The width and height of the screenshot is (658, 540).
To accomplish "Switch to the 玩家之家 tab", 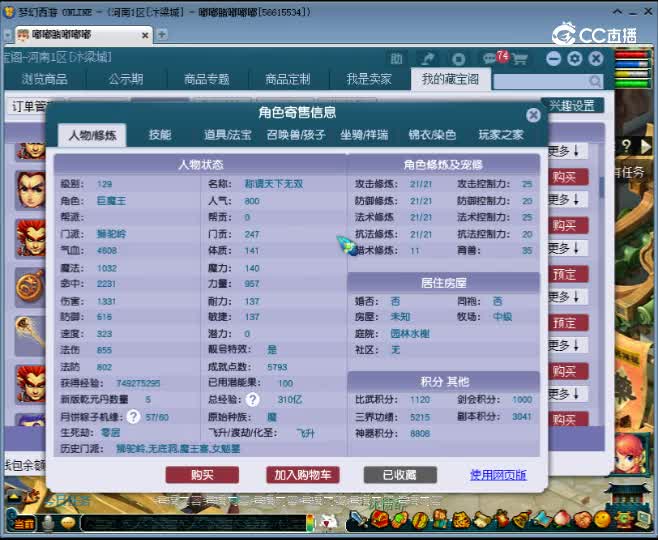I will (x=501, y=135).
